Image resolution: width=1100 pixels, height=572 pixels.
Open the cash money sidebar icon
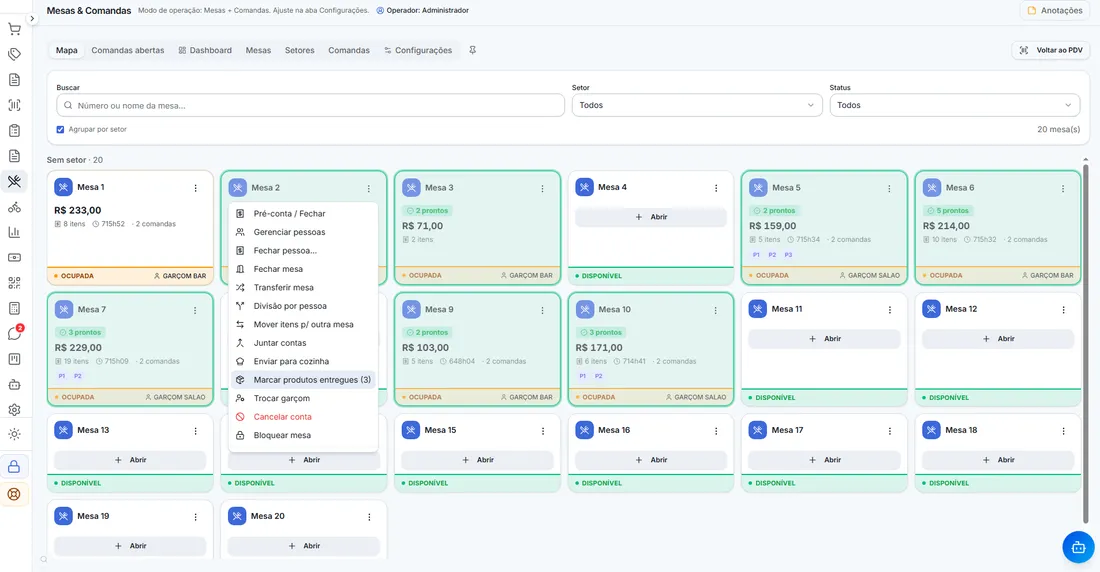coord(14,258)
